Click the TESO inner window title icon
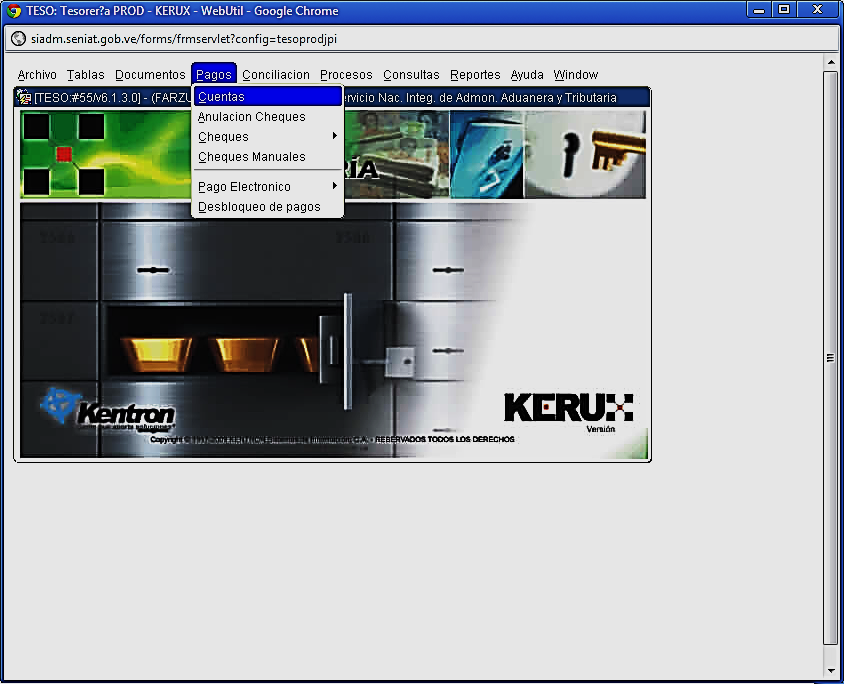The height and width of the screenshot is (684, 844). [24, 97]
